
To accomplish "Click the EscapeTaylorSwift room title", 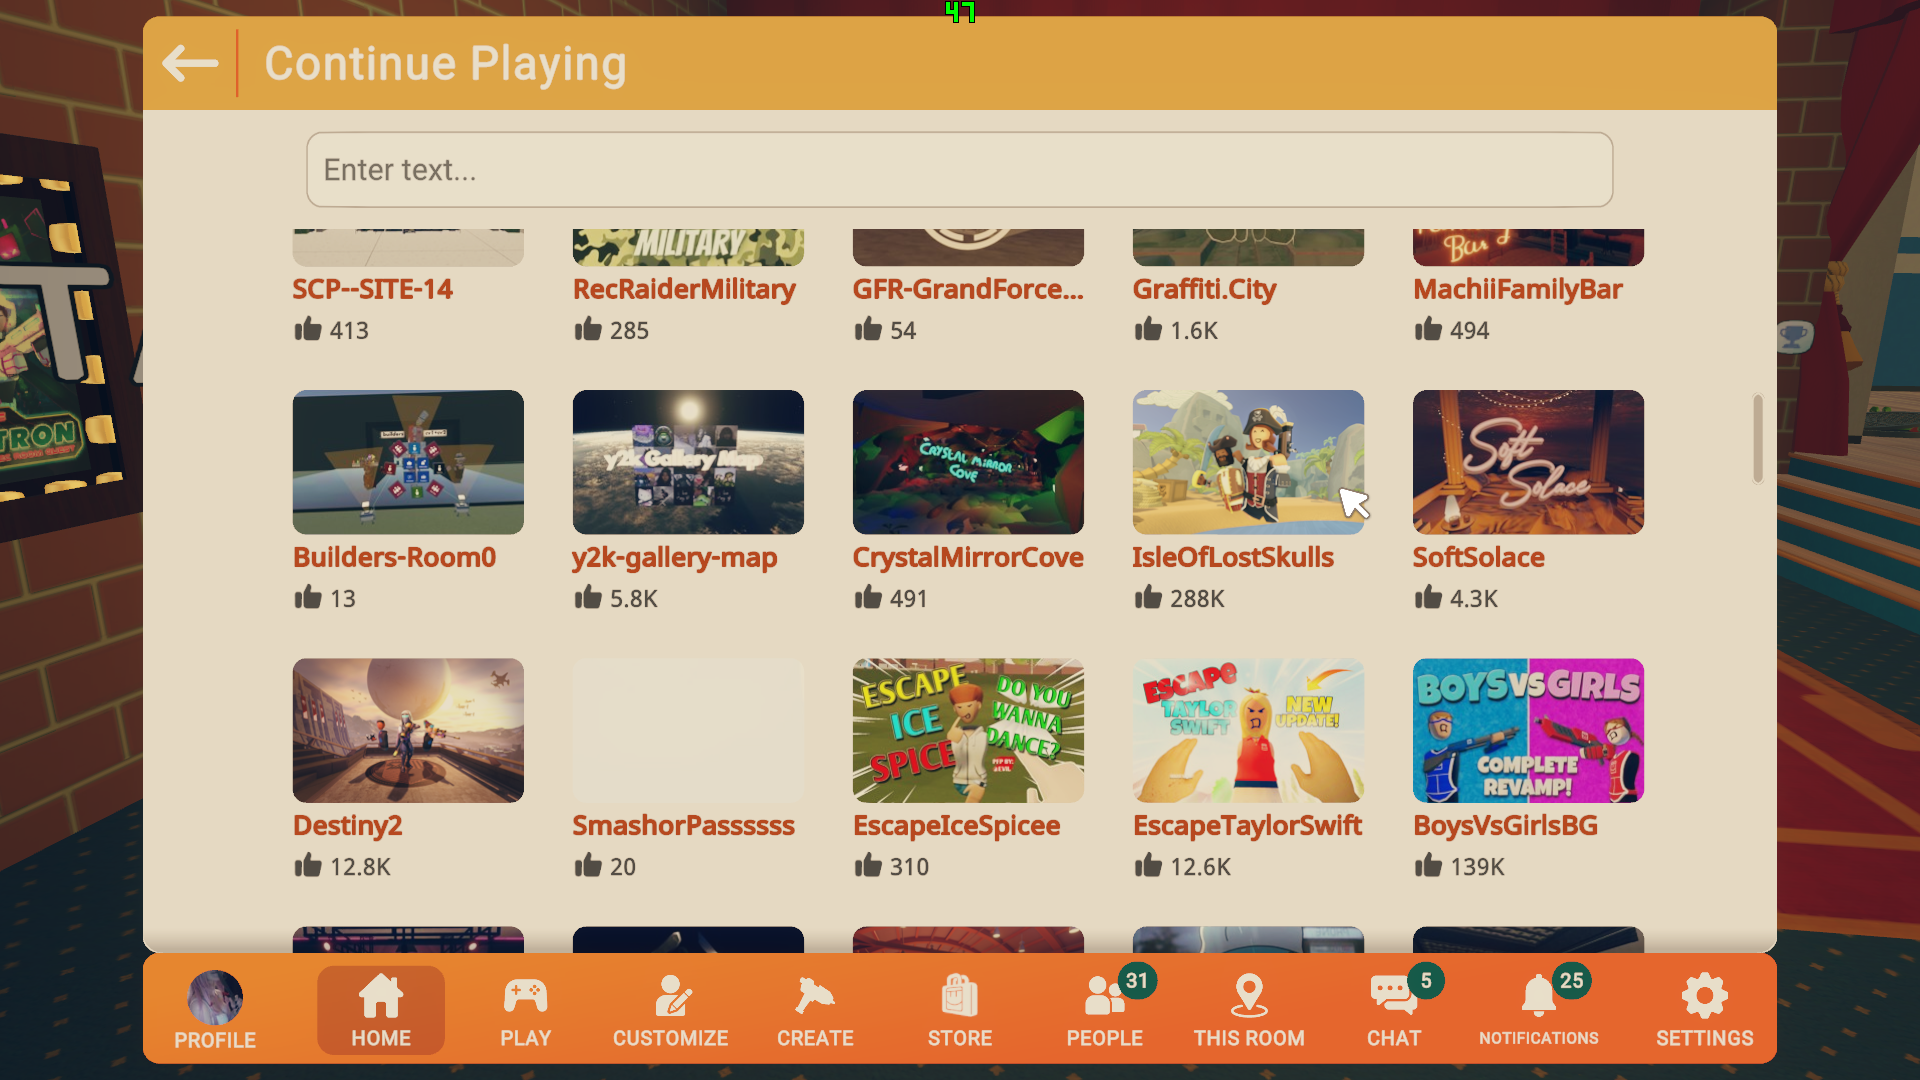I will pos(1247,826).
